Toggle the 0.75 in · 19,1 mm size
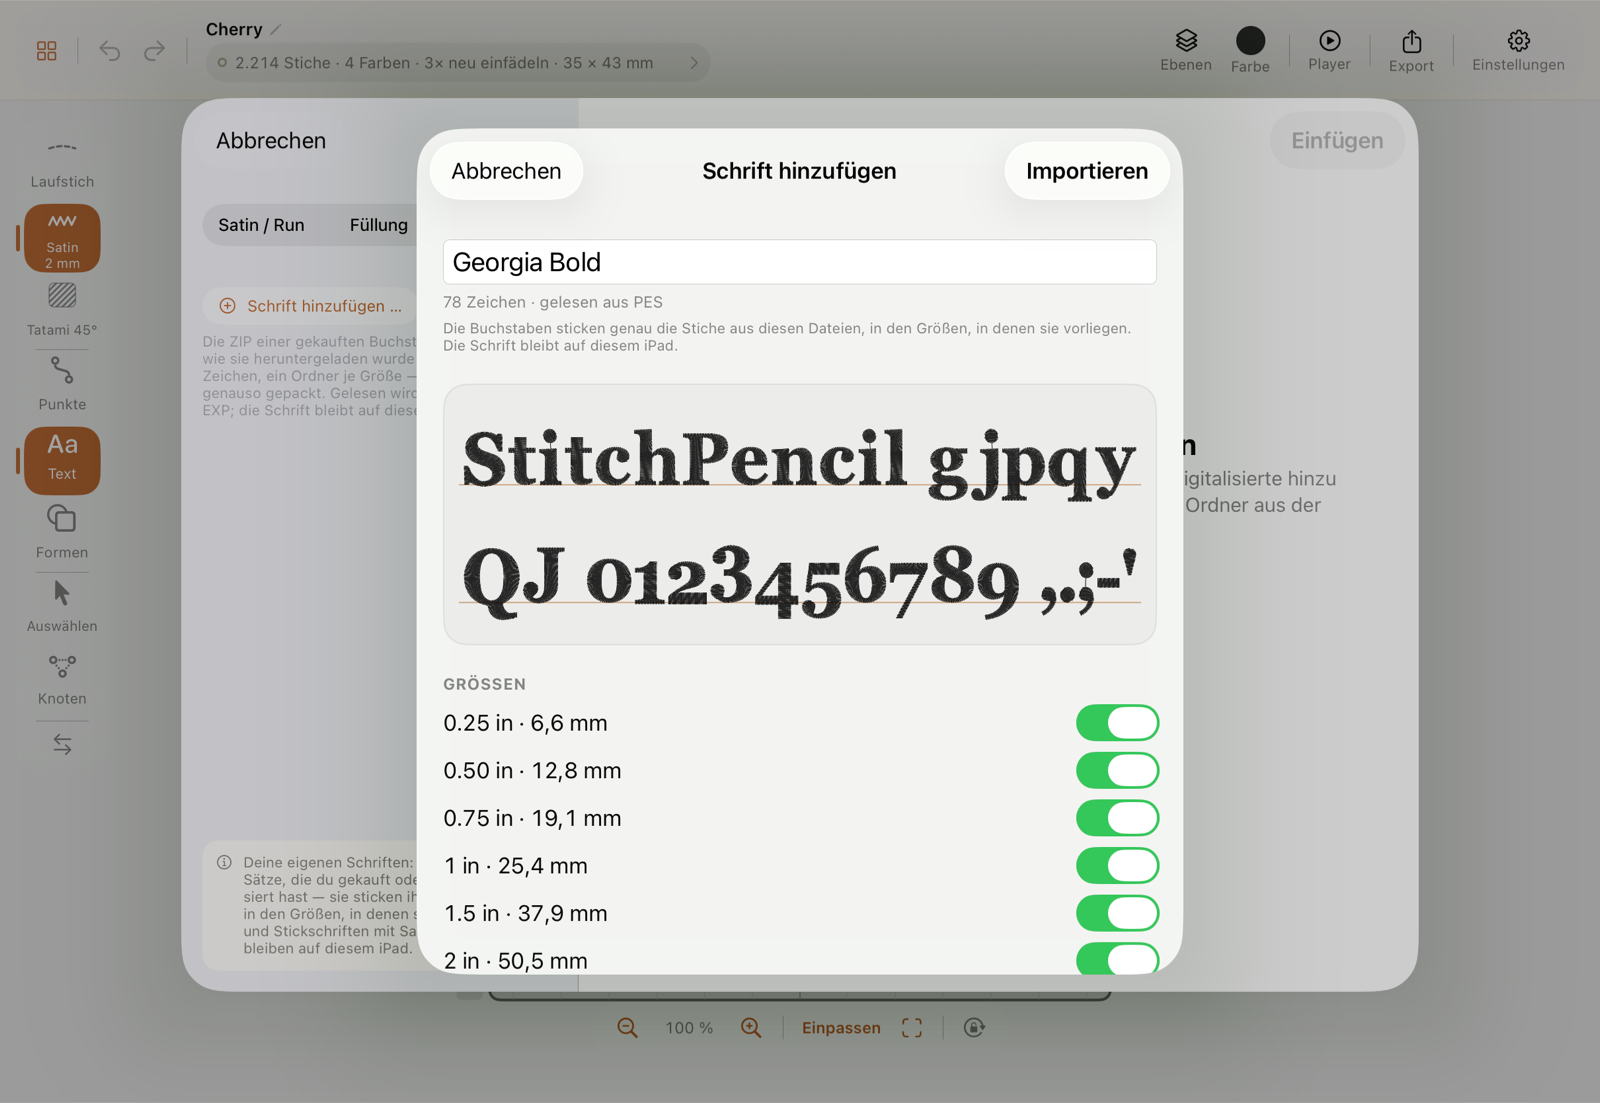 (x=1117, y=818)
